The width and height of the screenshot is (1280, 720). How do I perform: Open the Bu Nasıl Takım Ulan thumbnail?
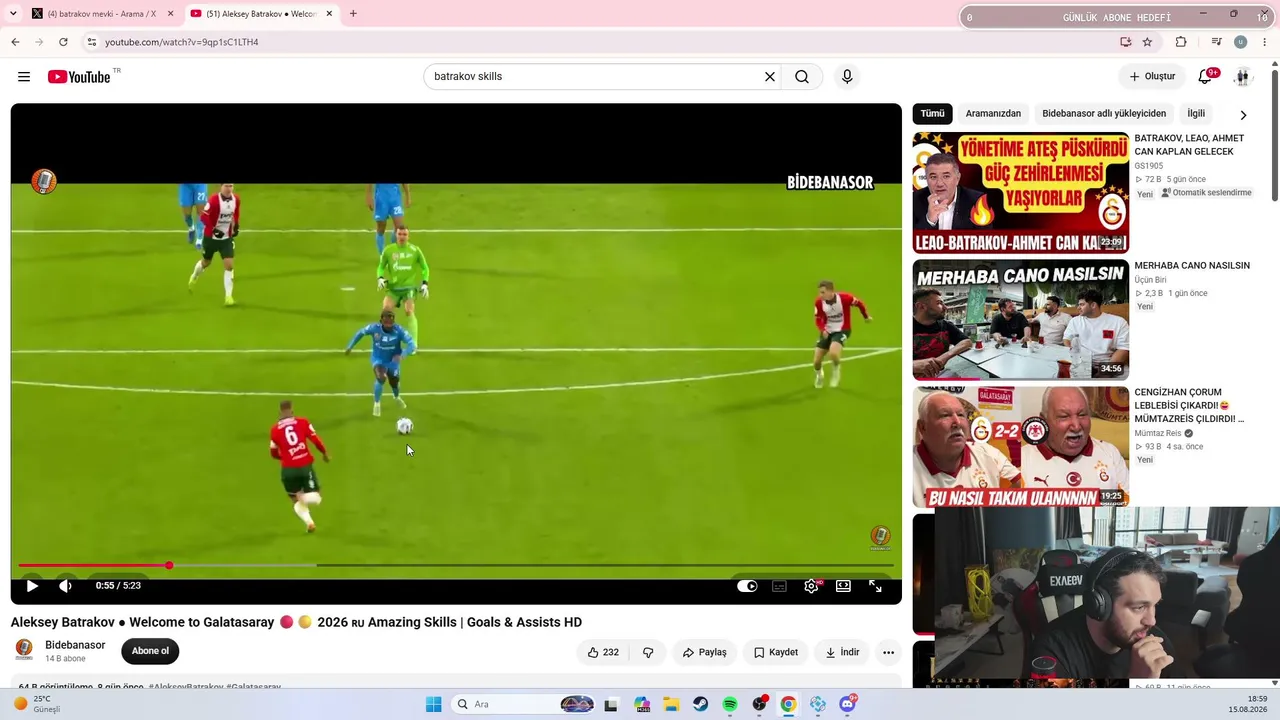(1021, 446)
